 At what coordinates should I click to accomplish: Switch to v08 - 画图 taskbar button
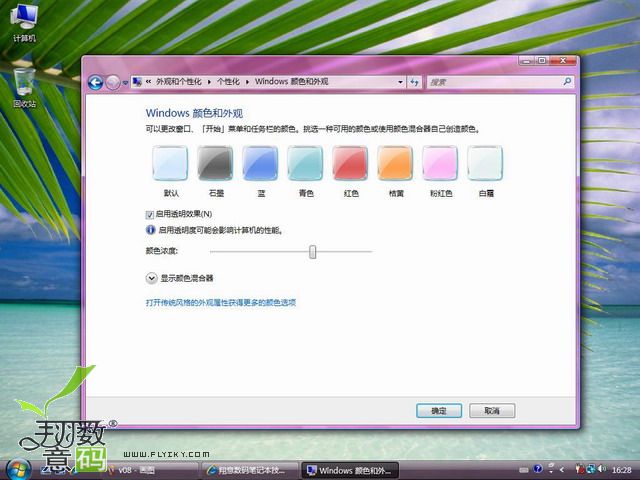151,470
